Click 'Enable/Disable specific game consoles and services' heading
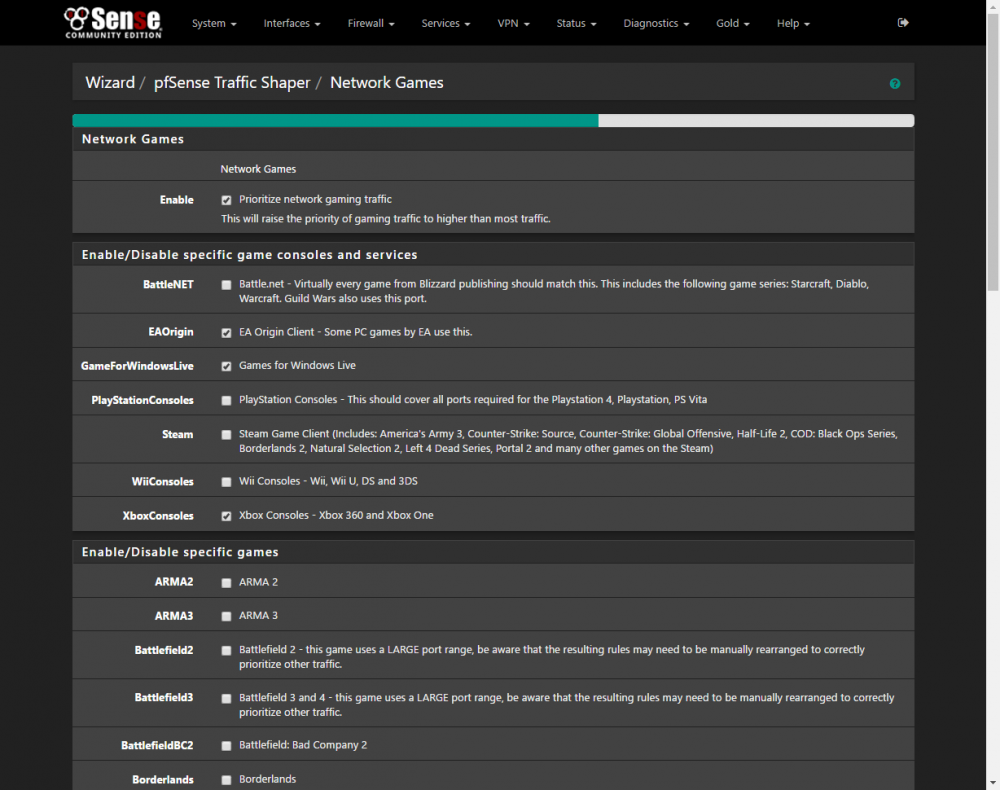 [x=249, y=254]
